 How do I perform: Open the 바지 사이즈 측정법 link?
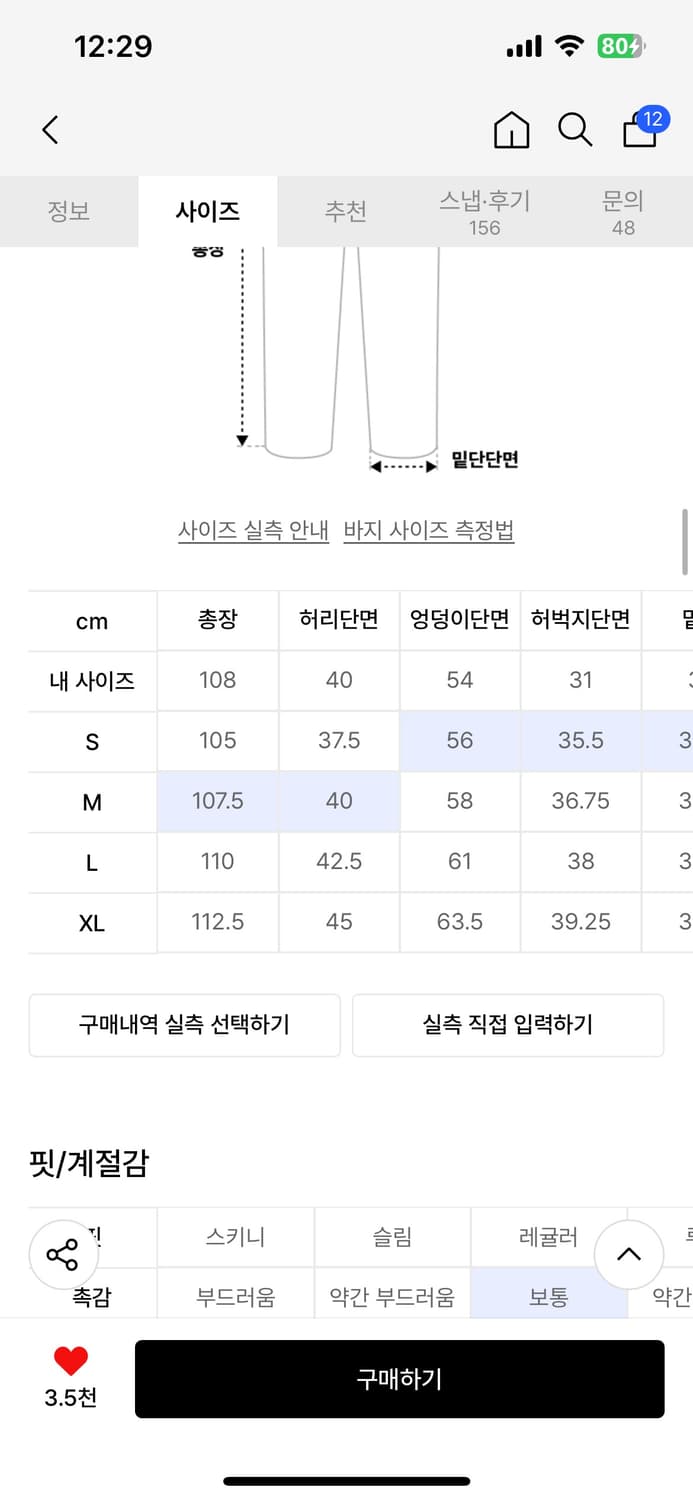pyautogui.click(x=428, y=531)
